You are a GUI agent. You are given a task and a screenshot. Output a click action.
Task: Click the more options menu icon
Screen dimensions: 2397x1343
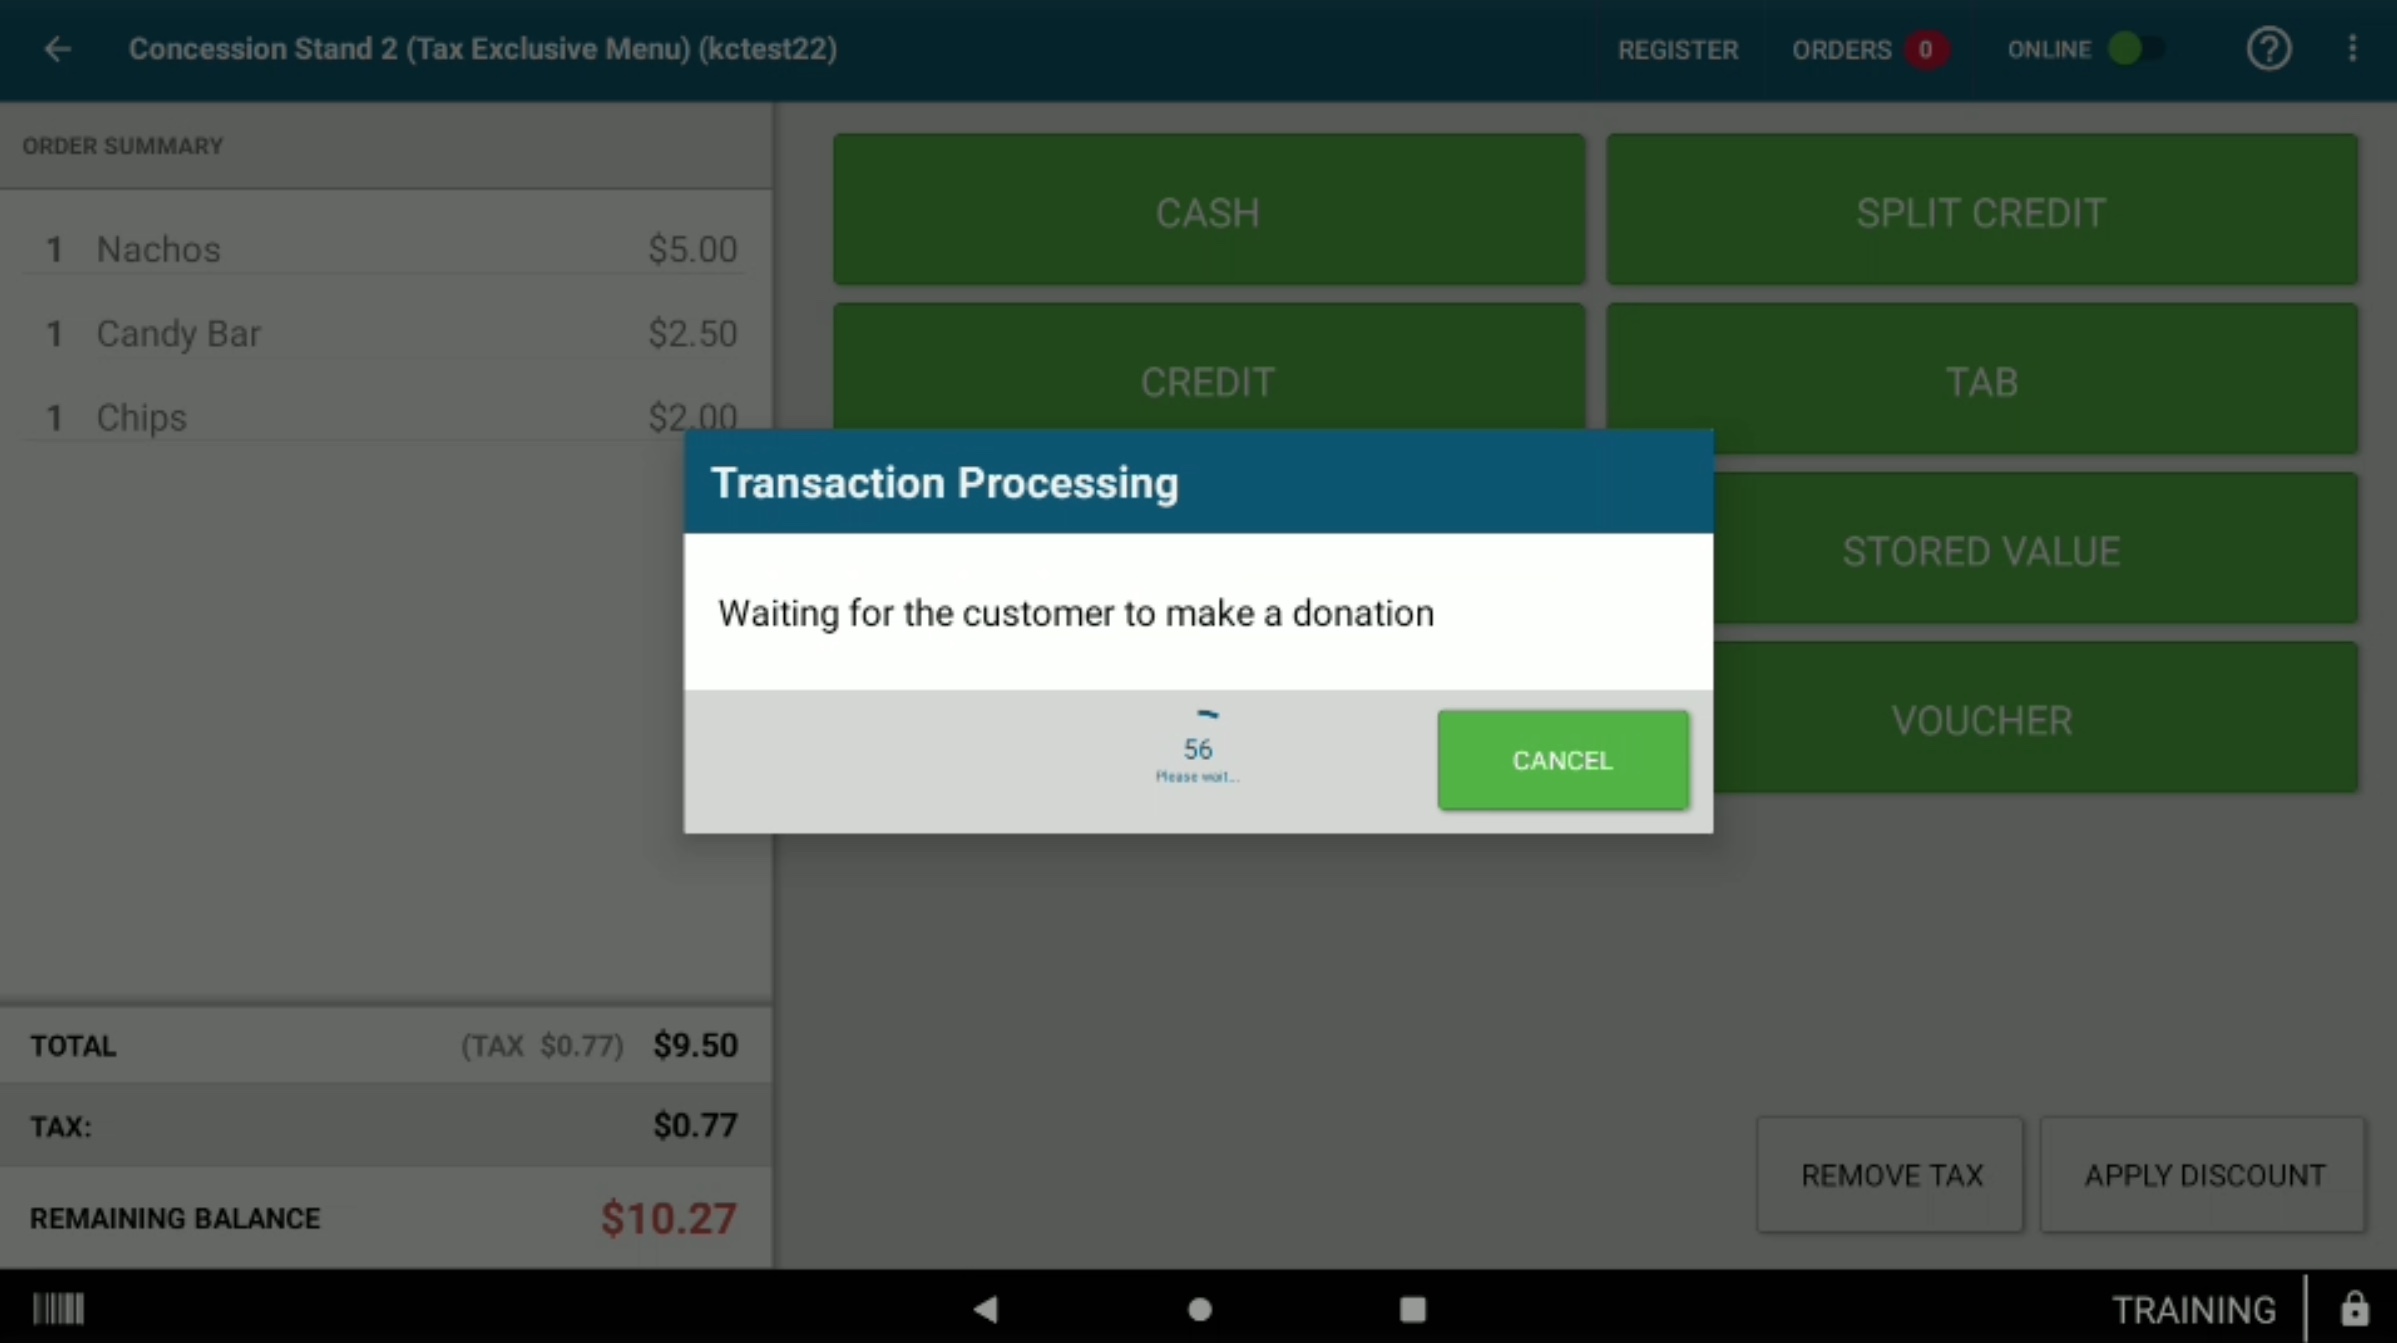point(2353,49)
